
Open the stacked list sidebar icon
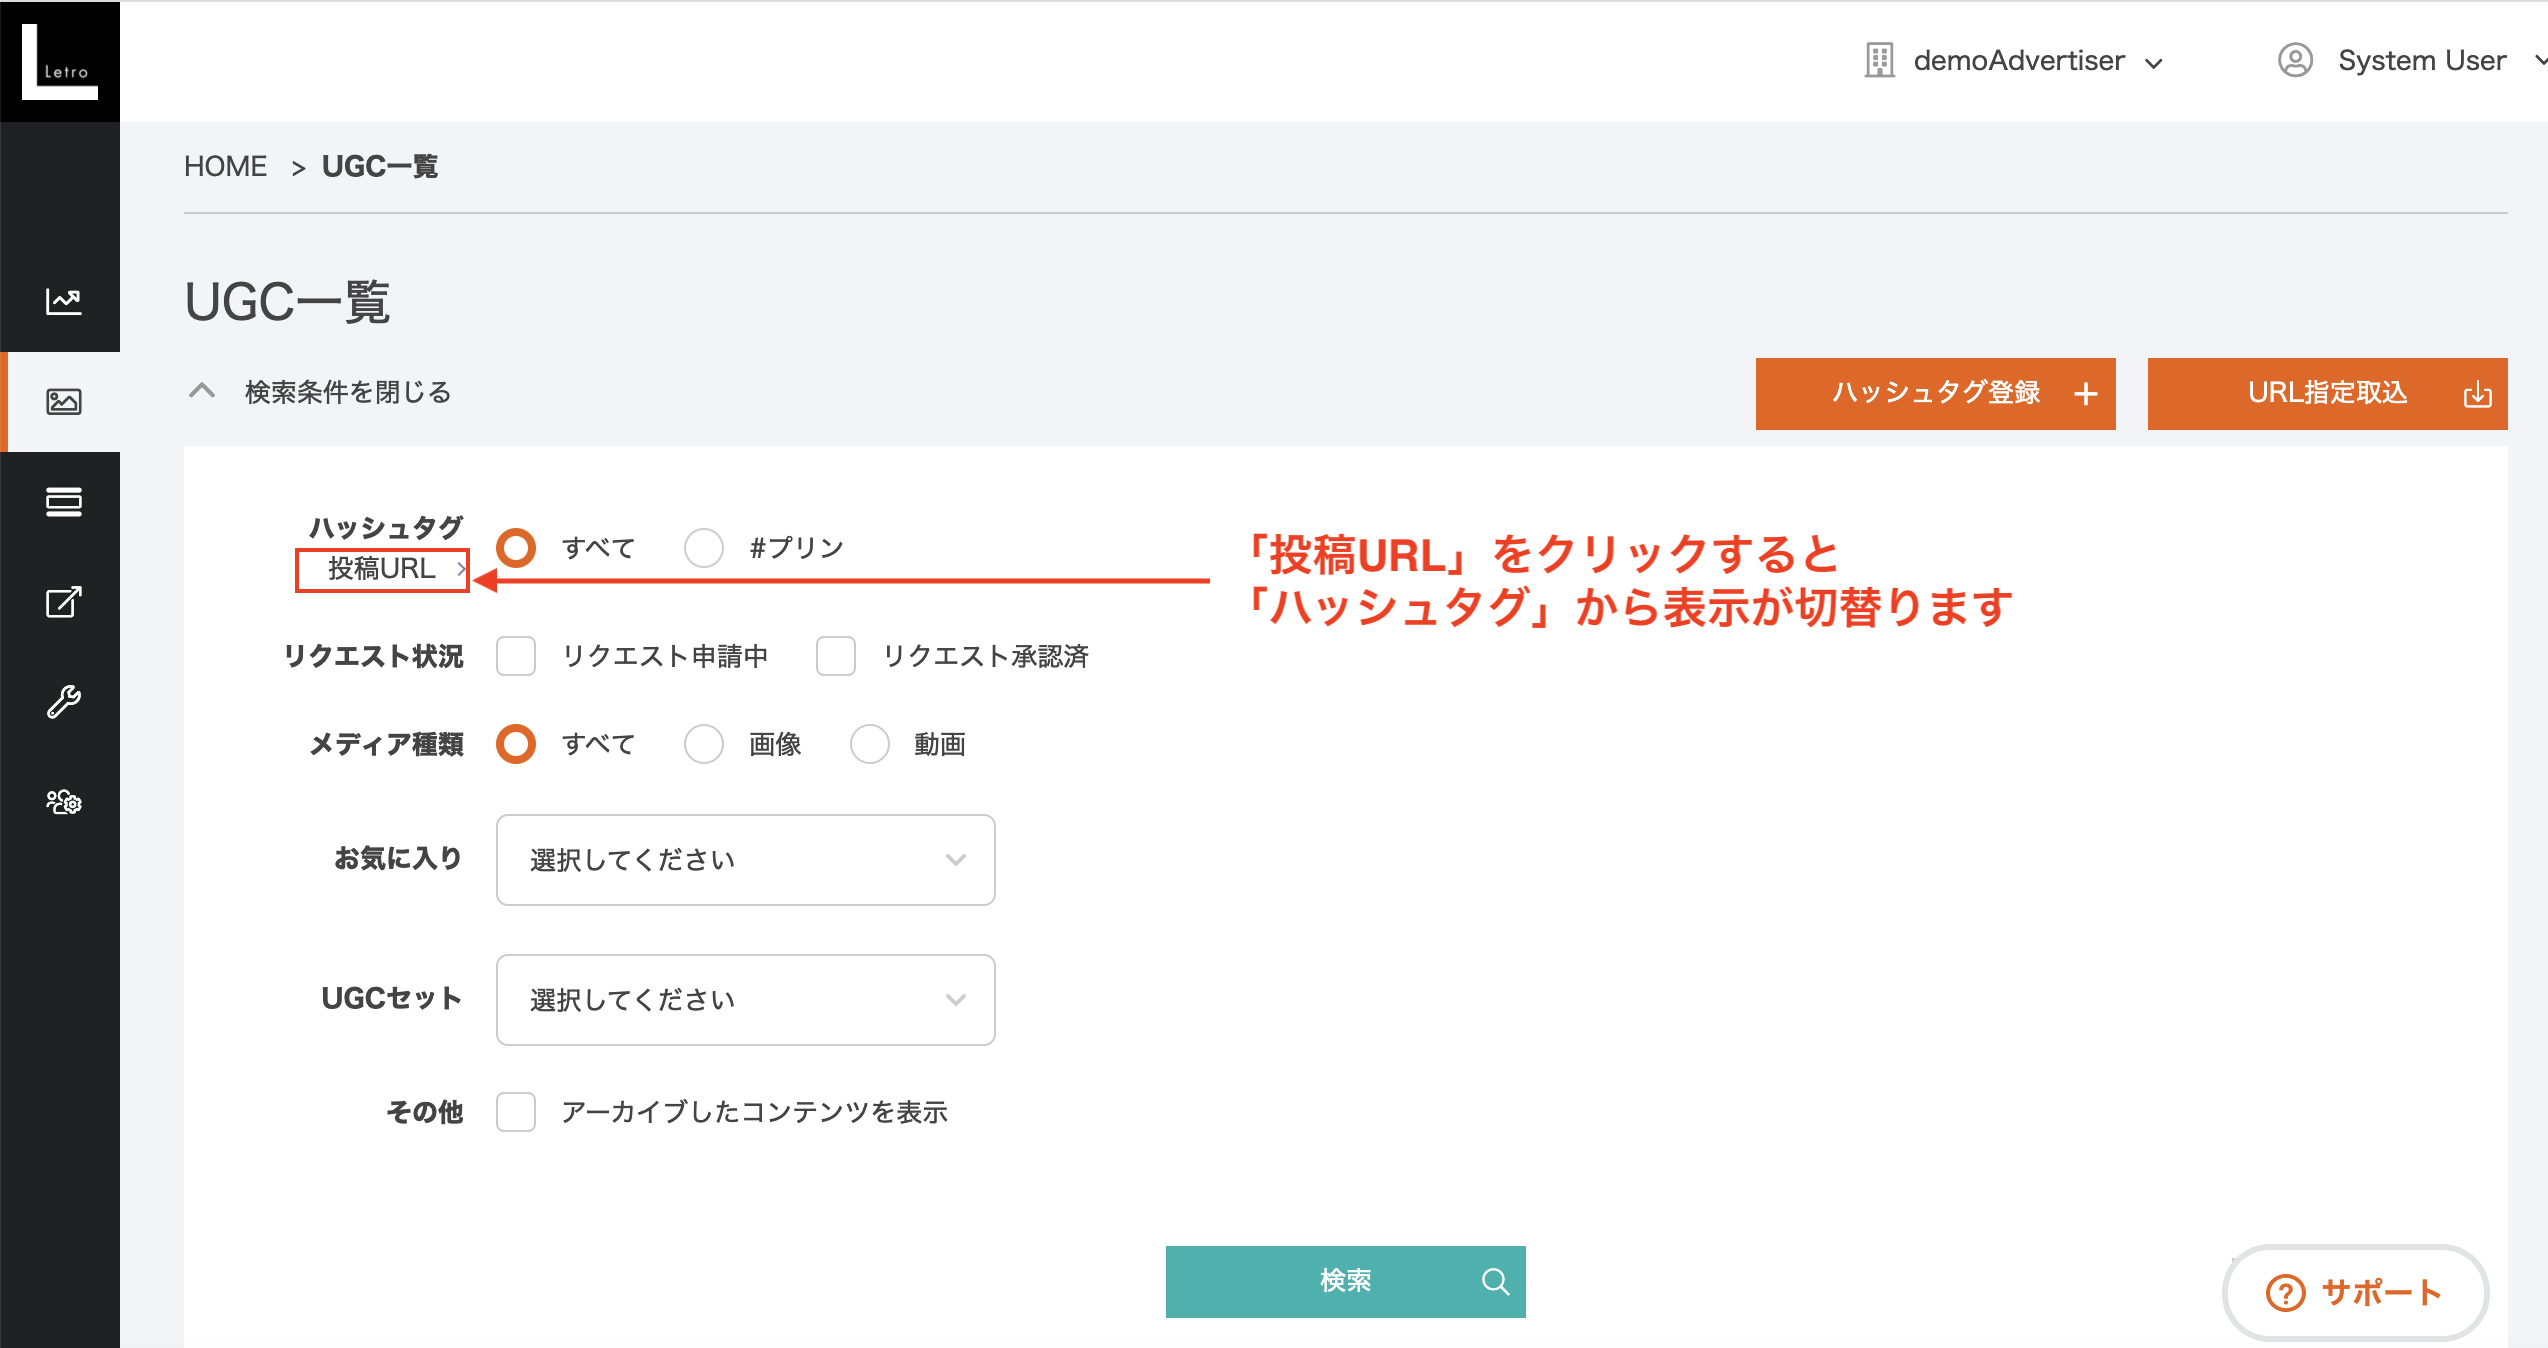[63, 502]
